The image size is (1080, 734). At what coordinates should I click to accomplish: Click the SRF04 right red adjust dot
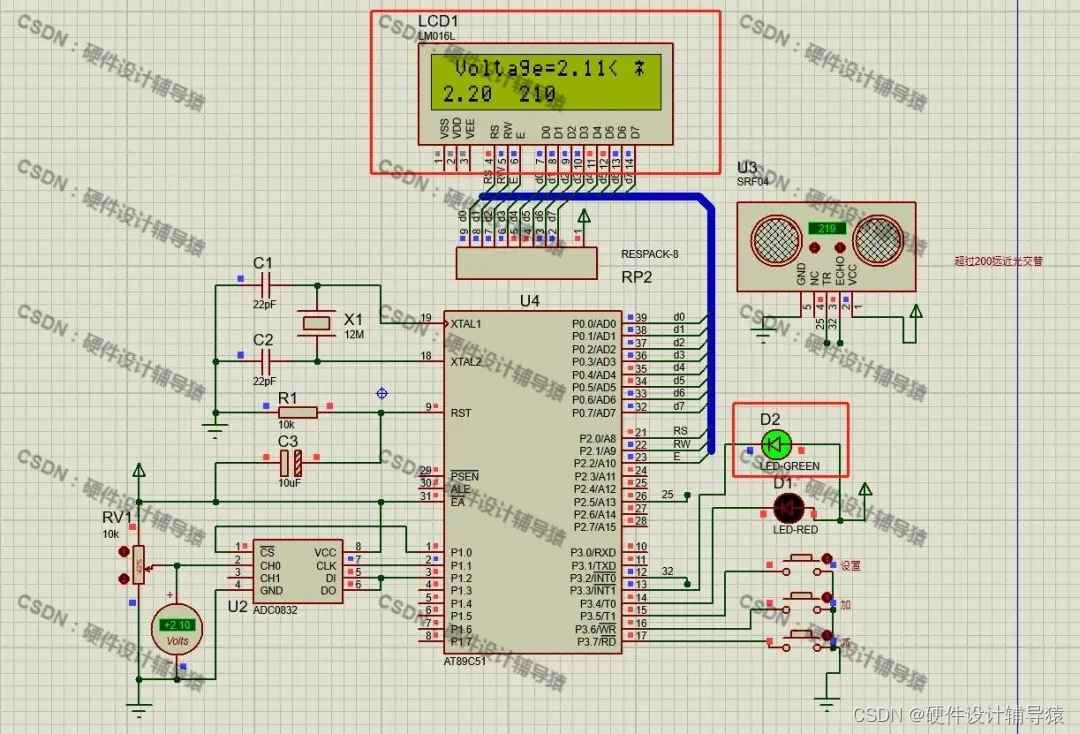(x=840, y=247)
